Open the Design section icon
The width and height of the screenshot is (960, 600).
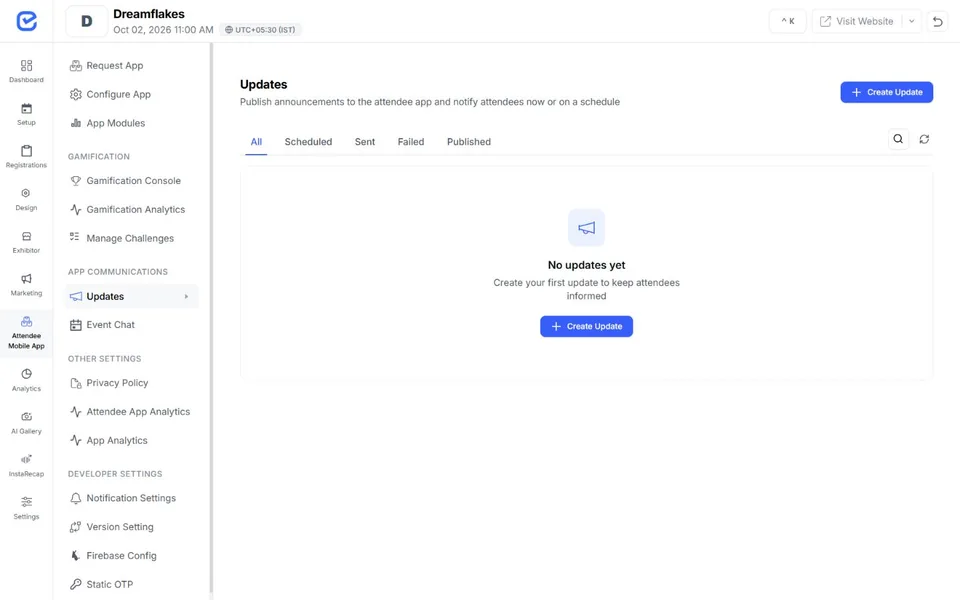[x=26, y=193]
